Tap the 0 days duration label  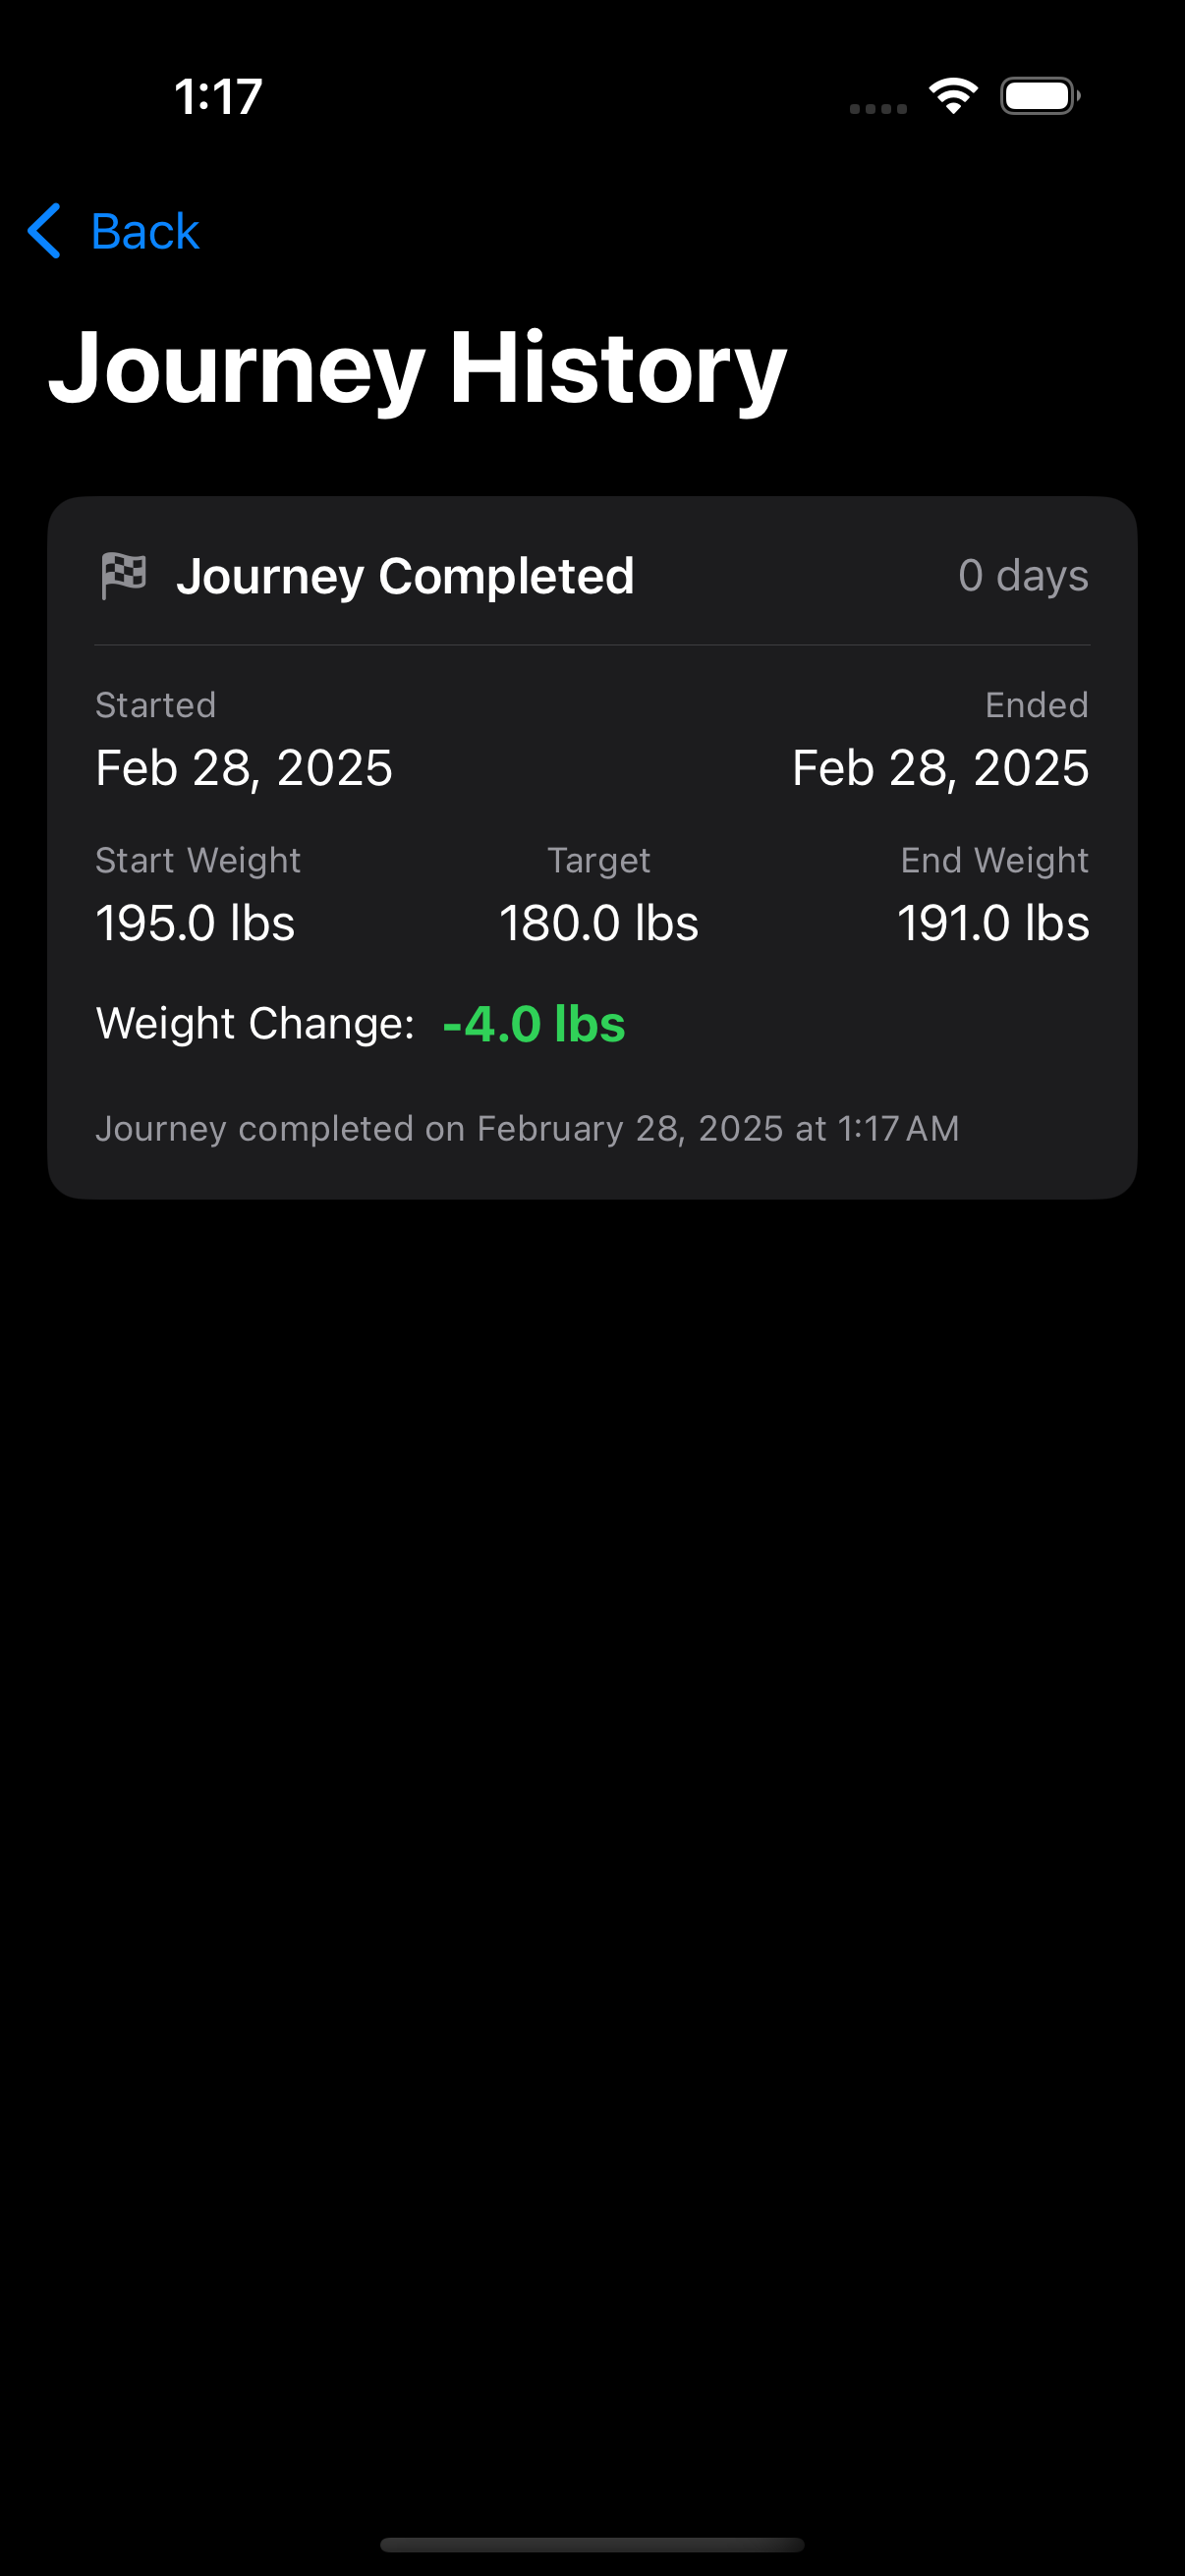point(1022,575)
